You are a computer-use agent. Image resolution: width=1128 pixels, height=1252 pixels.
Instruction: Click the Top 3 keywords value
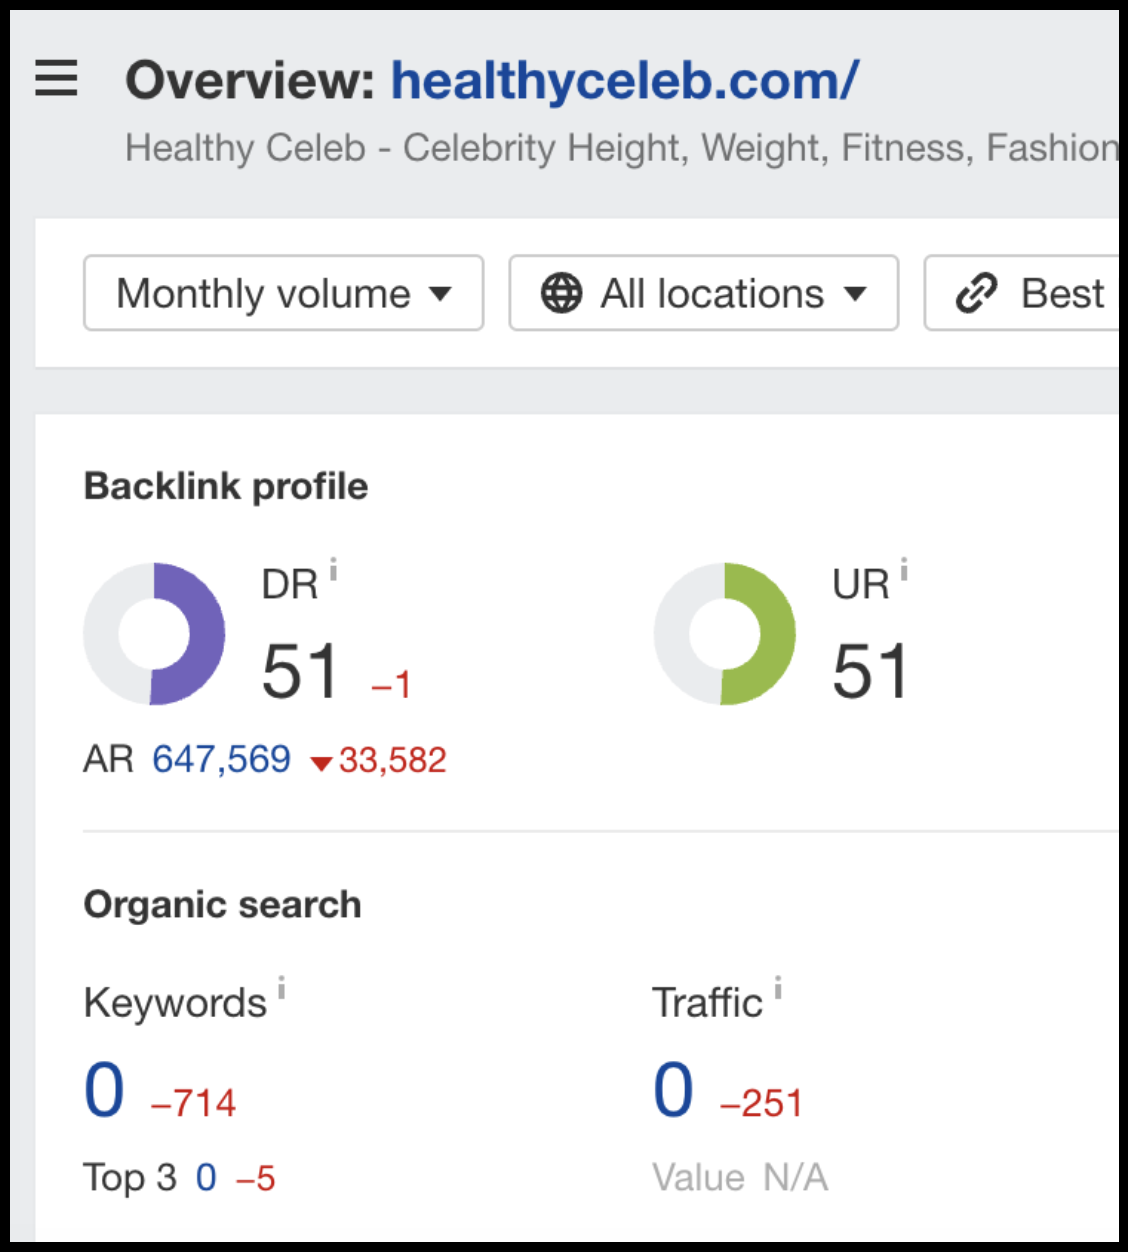[206, 1177]
